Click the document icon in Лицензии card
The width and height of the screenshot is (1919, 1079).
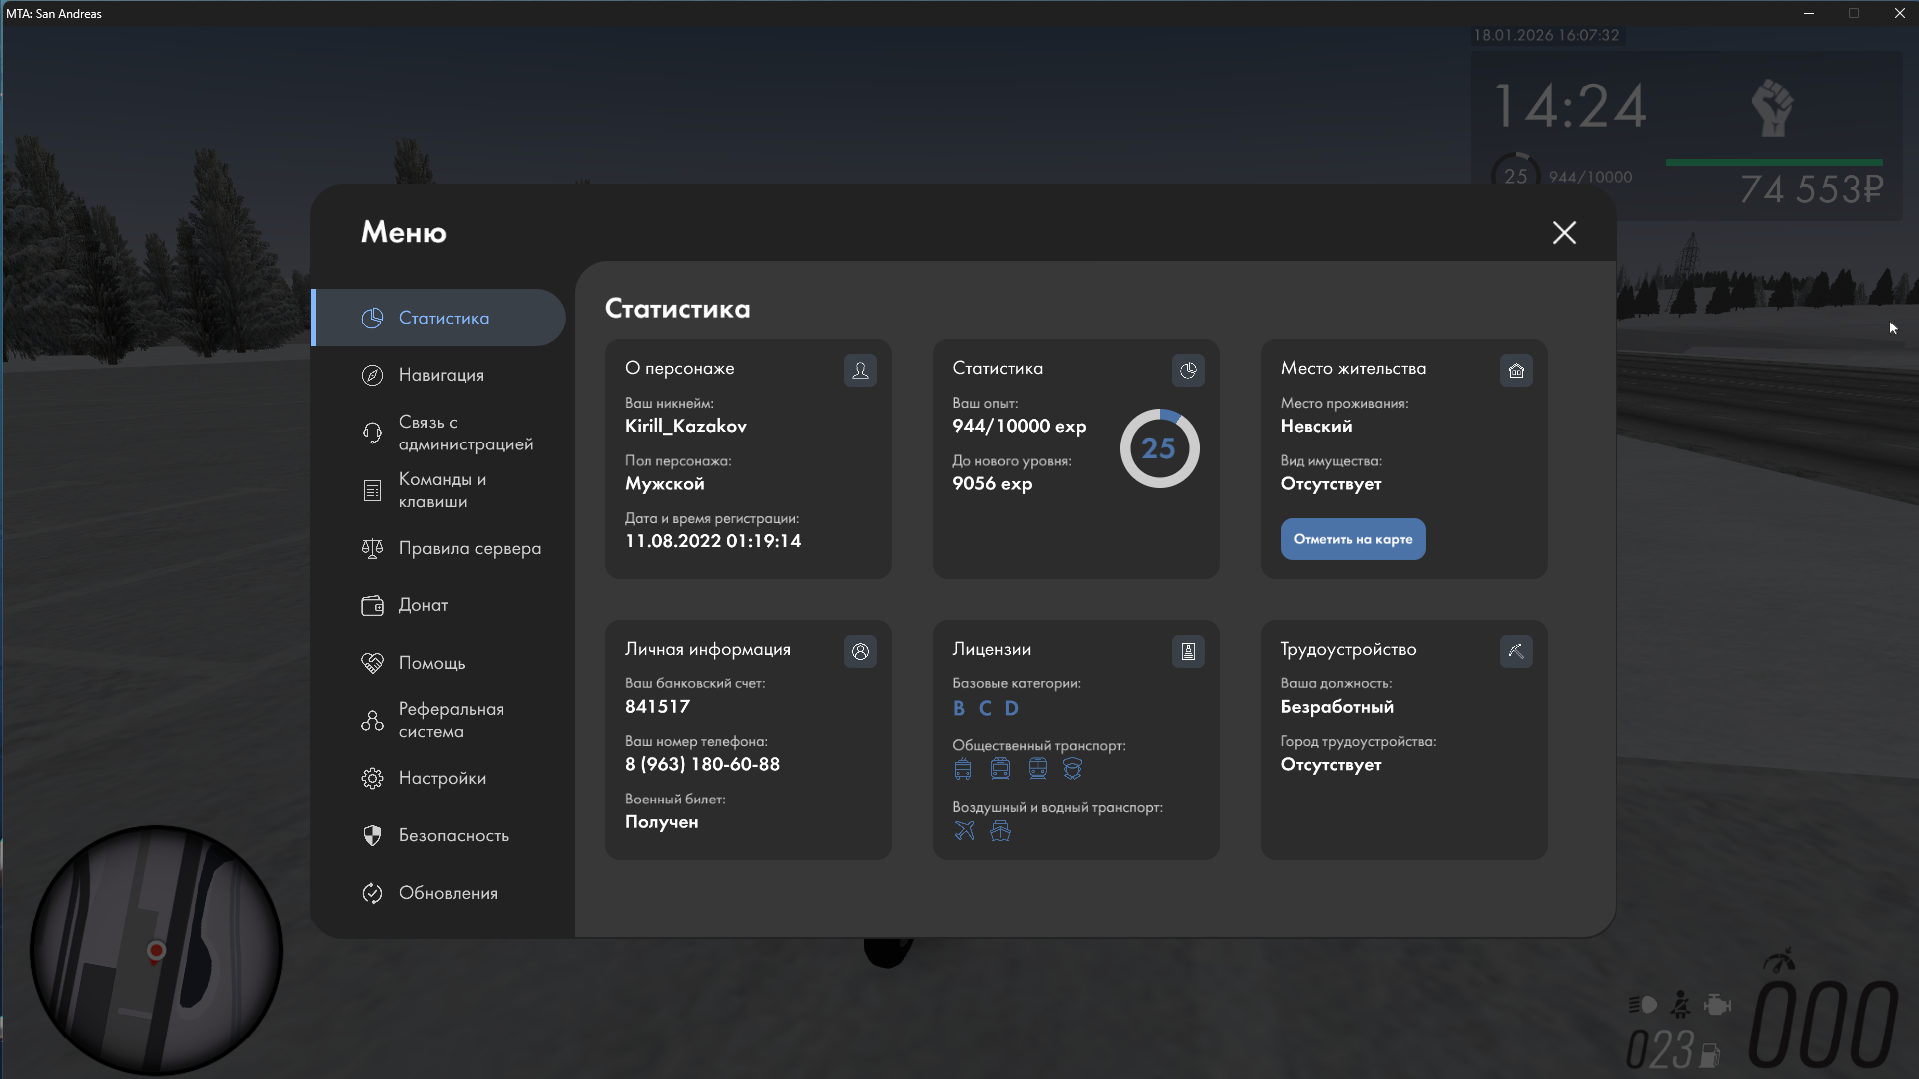pyautogui.click(x=1188, y=652)
